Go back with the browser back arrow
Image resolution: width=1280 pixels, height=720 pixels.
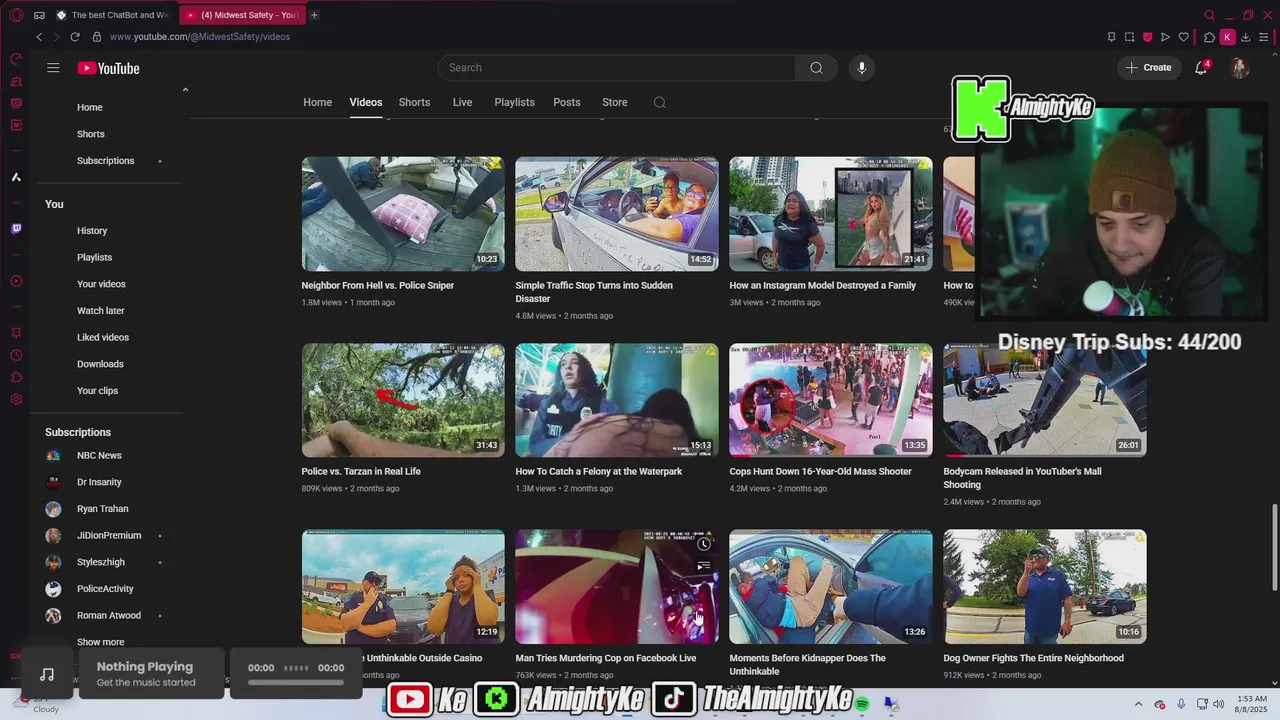click(x=39, y=37)
